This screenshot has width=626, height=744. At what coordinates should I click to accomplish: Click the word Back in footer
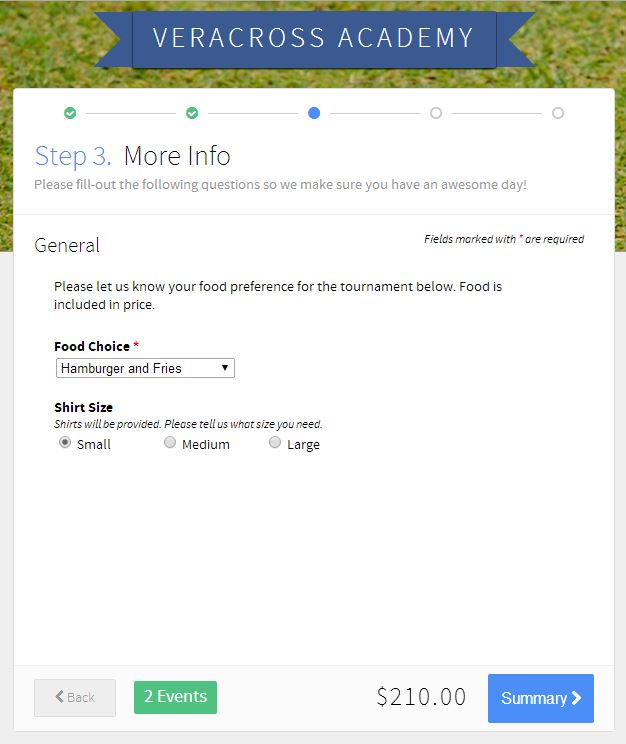81,697
